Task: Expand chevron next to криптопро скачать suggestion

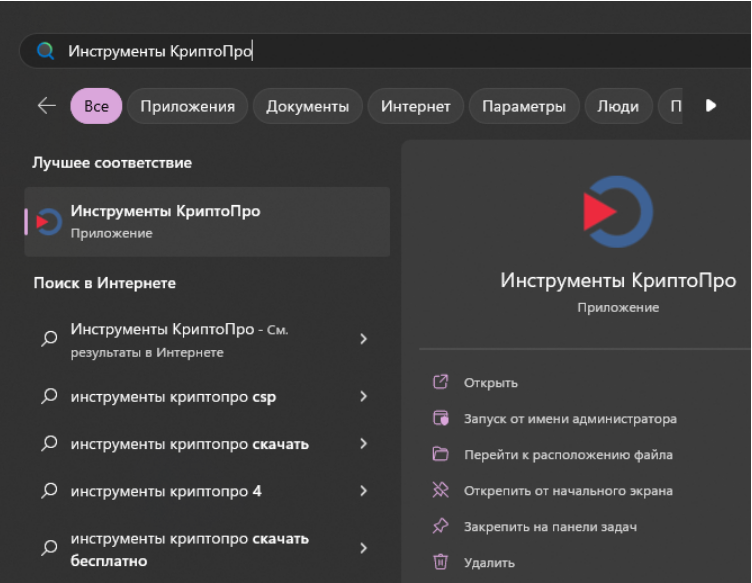Action: (364, 443)
